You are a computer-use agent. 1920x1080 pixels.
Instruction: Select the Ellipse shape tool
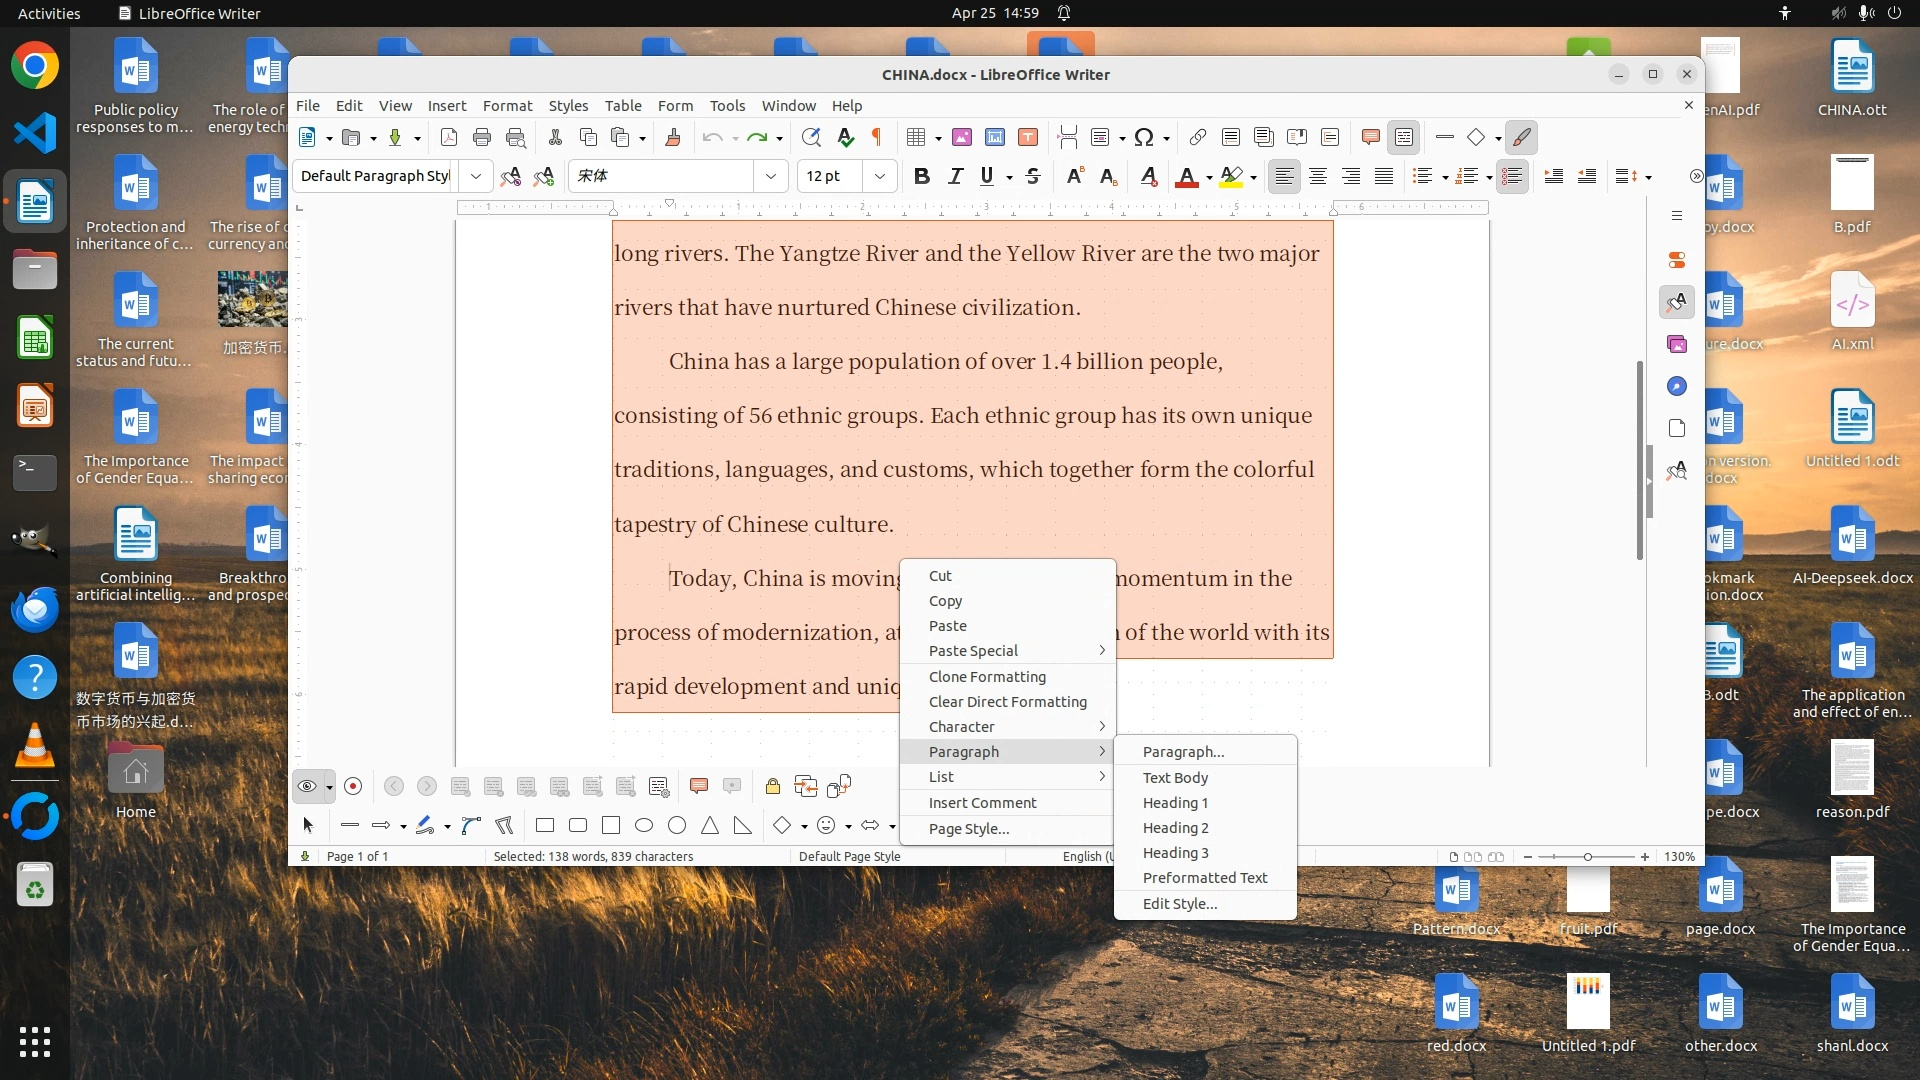pyautogui.click(x=644, y=826)
